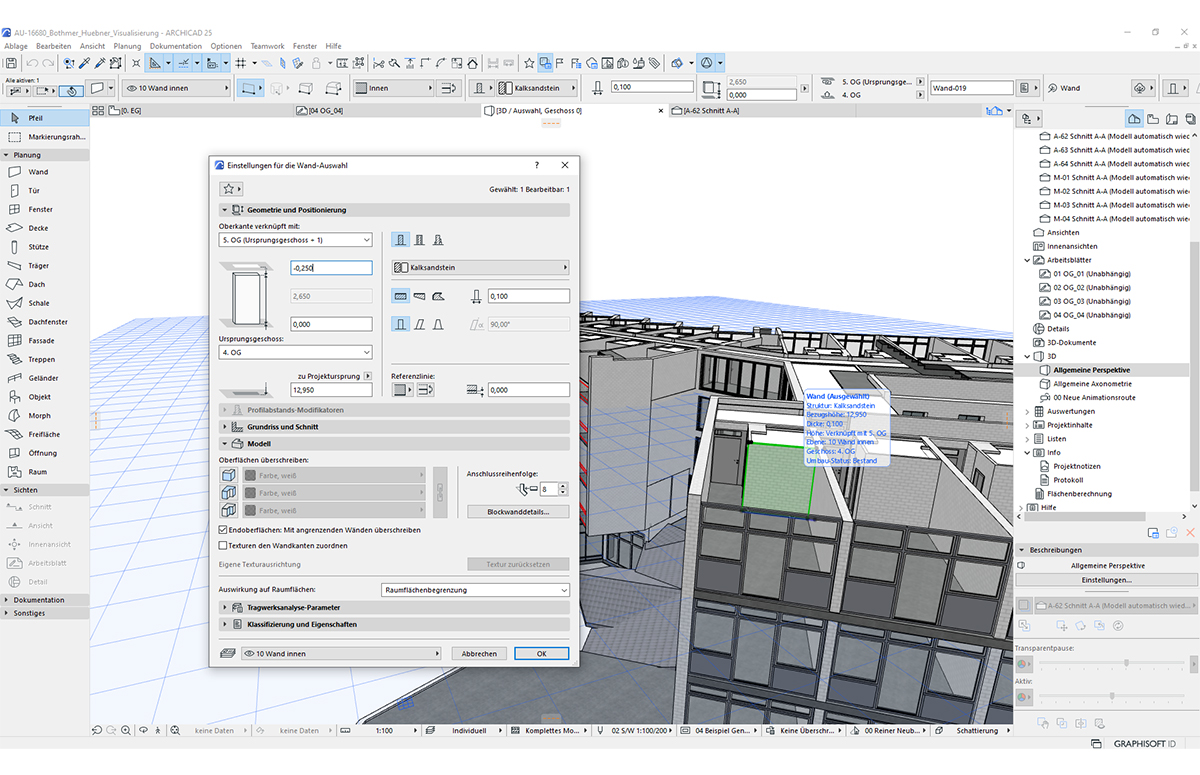This screenshot has width=1200, height=775.
Task: Uncheck Endoberflächen mit angrenzenden Wänden überschreiben
Action: [x=223, y=530]
